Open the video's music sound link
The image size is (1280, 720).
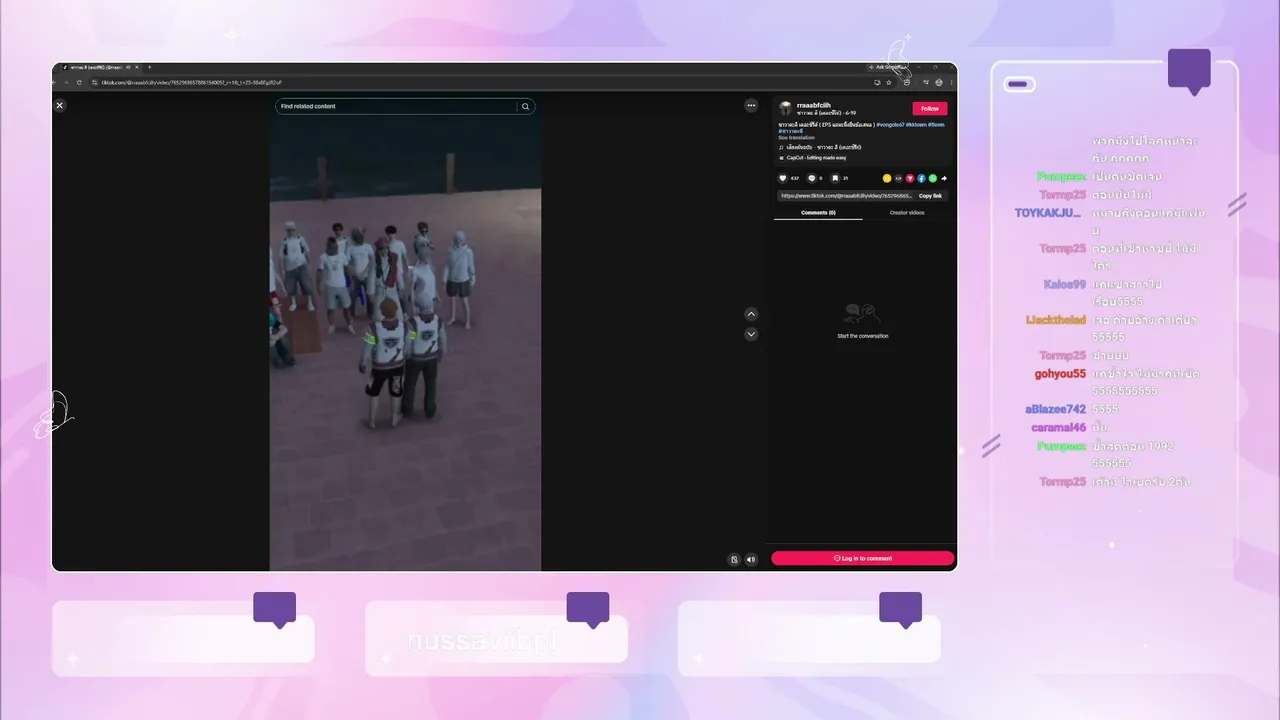[x=821, y=147]
